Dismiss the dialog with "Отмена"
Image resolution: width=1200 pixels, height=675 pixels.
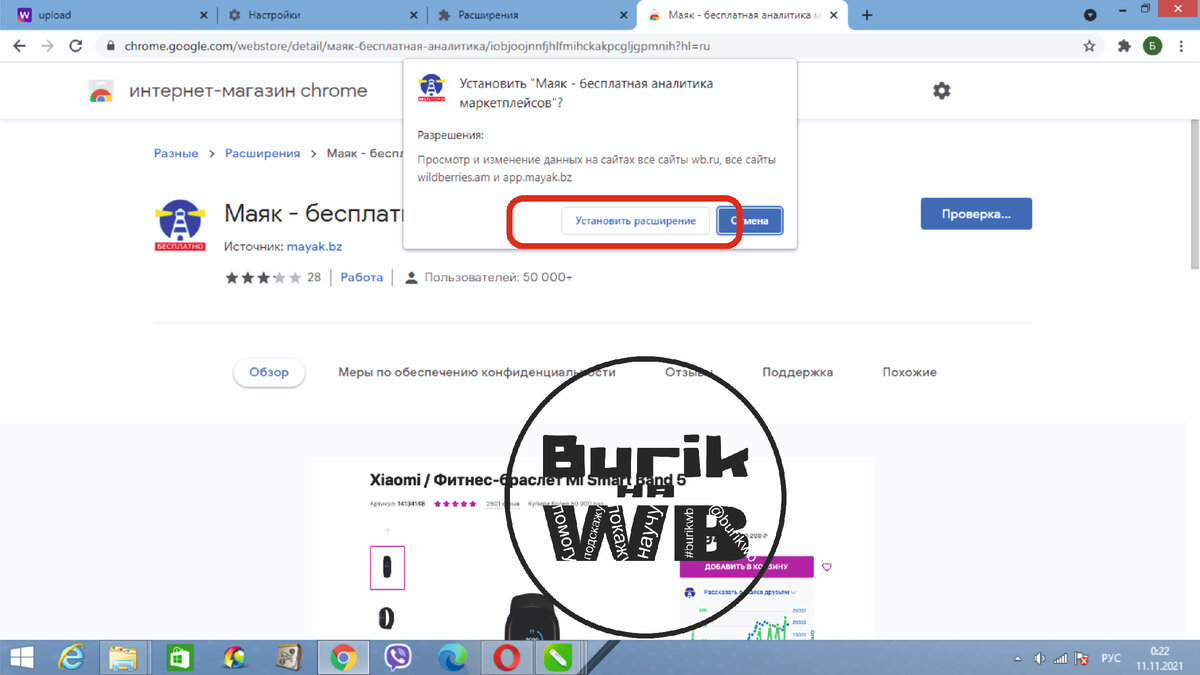tap(750, 221)
